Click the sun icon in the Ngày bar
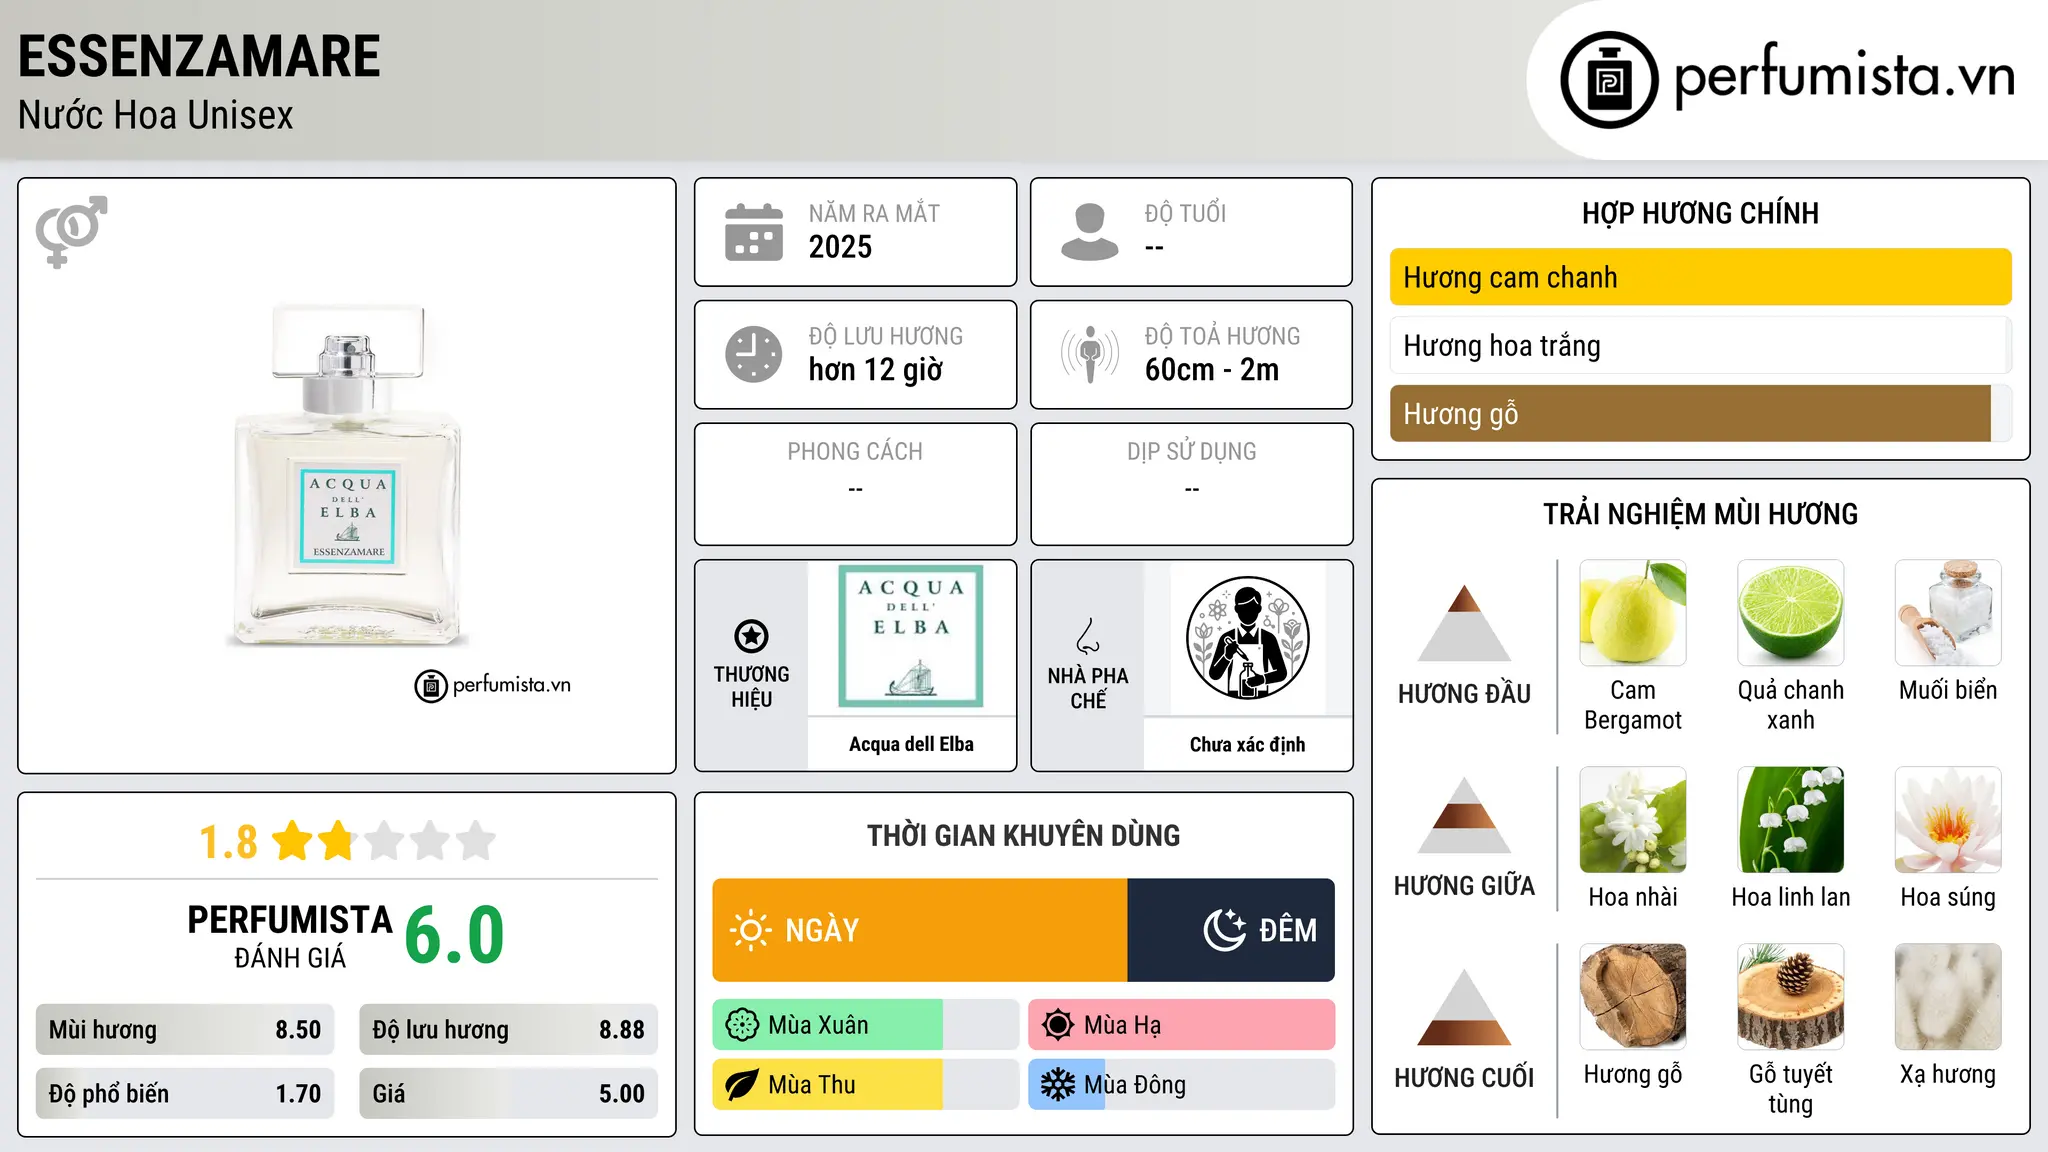The width and height of the screenshot is (2048, 1152). tap(750, 930)
